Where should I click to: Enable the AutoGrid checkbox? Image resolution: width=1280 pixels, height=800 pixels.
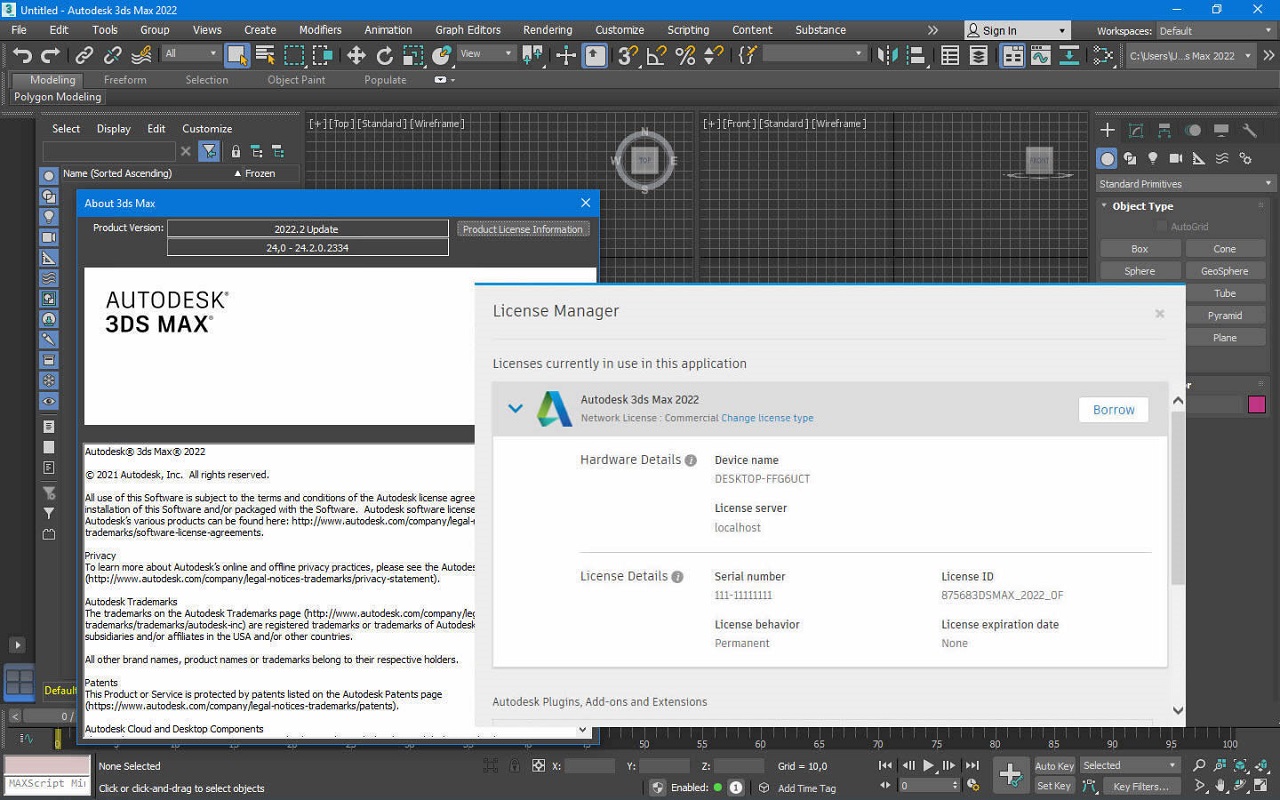click(1161, 227)
